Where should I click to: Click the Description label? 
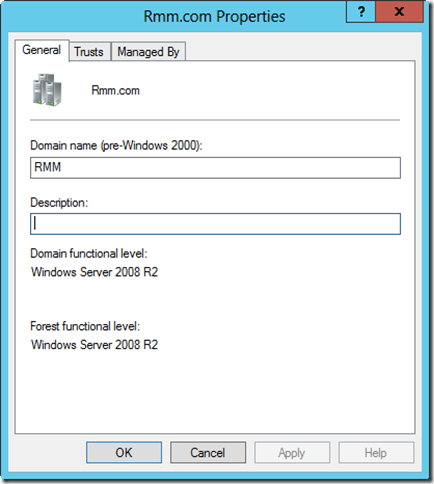(59, 203)
